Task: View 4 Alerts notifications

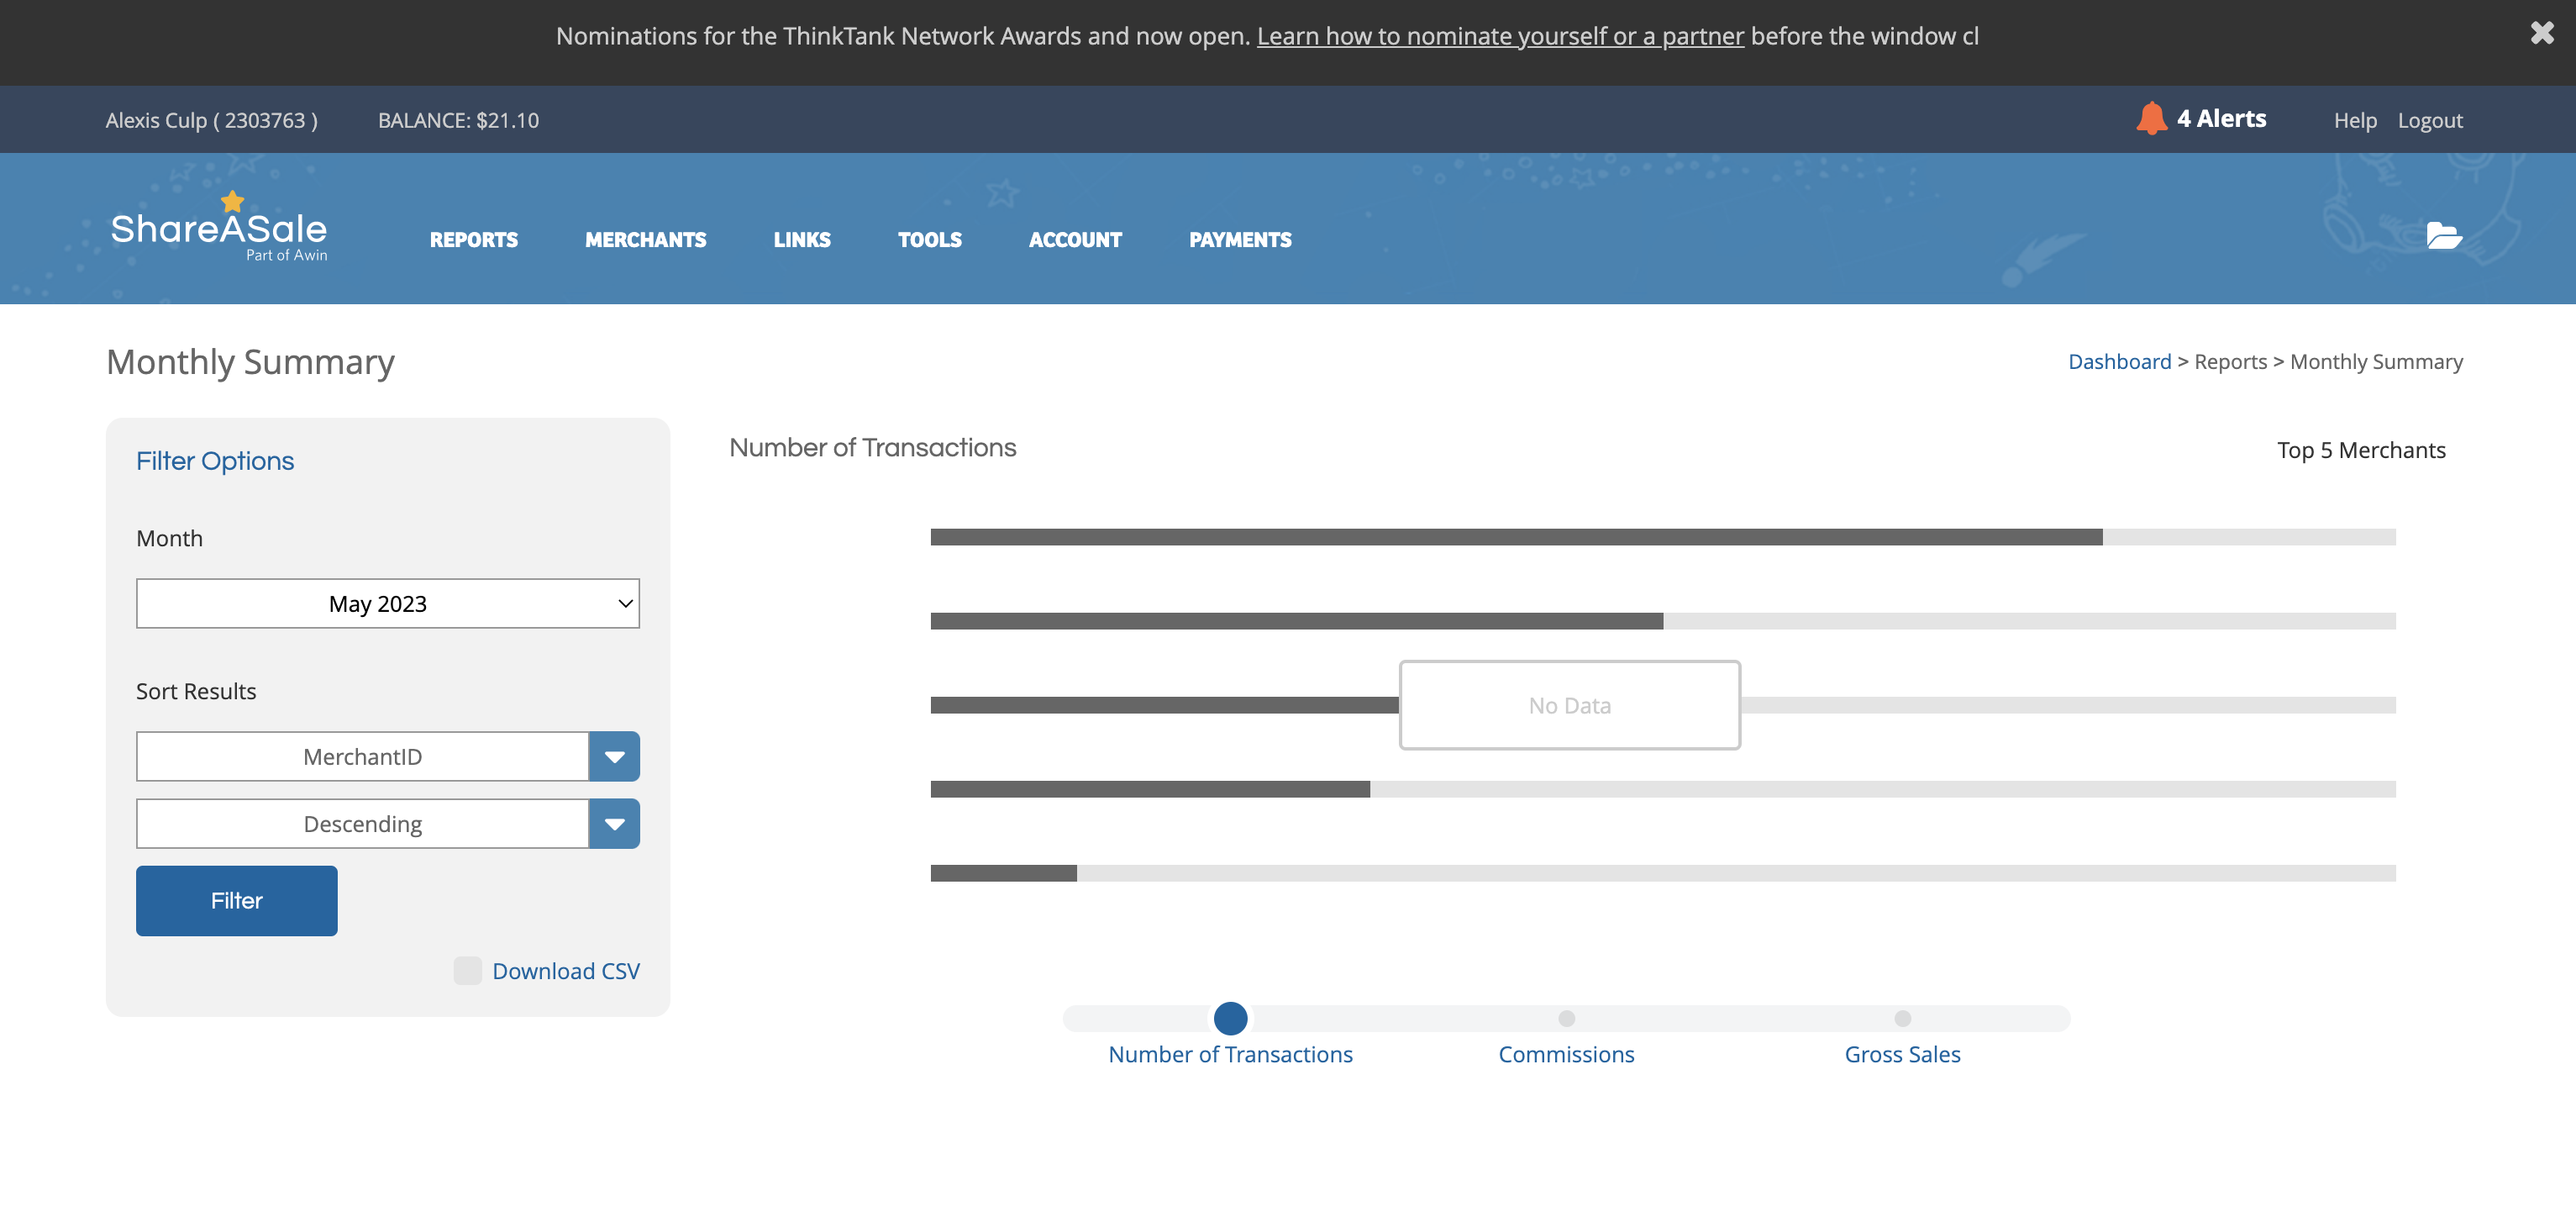Action: pos(2222,118)
